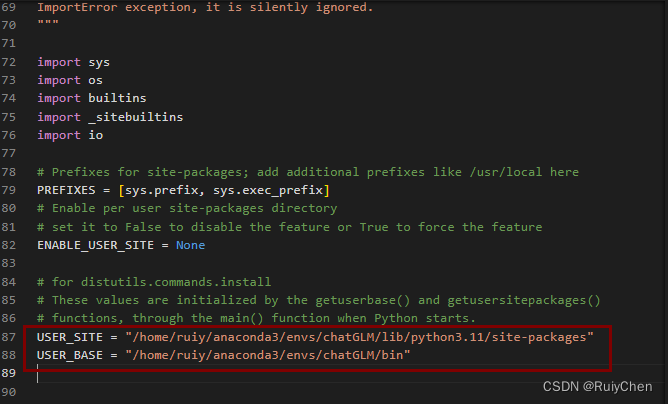Click the site-packages path string on line 87
Screen dimensions: 668x404
coord(359,337)
